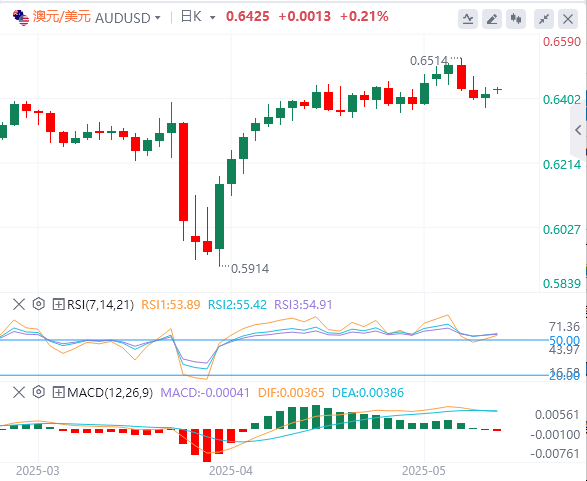
Task: Click the RSI 71.36 axis label
Action: coord(565,327)
